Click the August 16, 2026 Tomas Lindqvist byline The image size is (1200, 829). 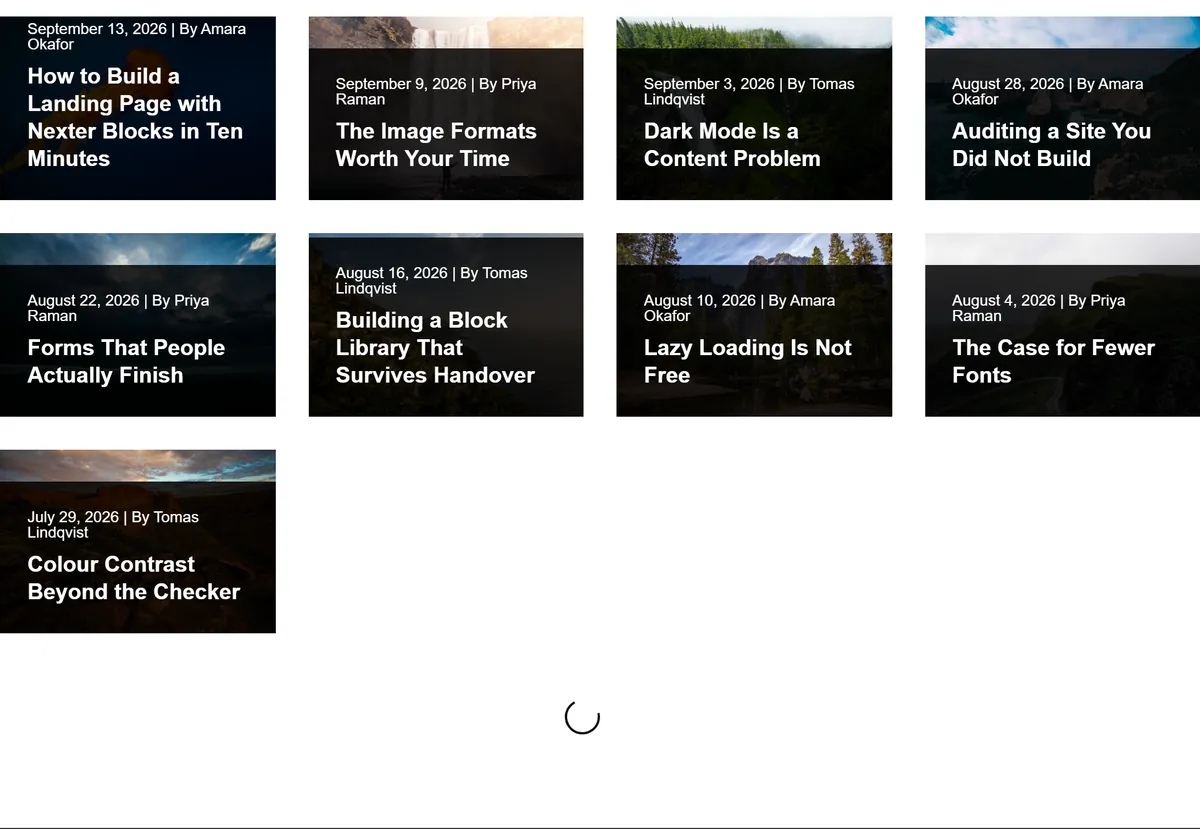[431, 280]
